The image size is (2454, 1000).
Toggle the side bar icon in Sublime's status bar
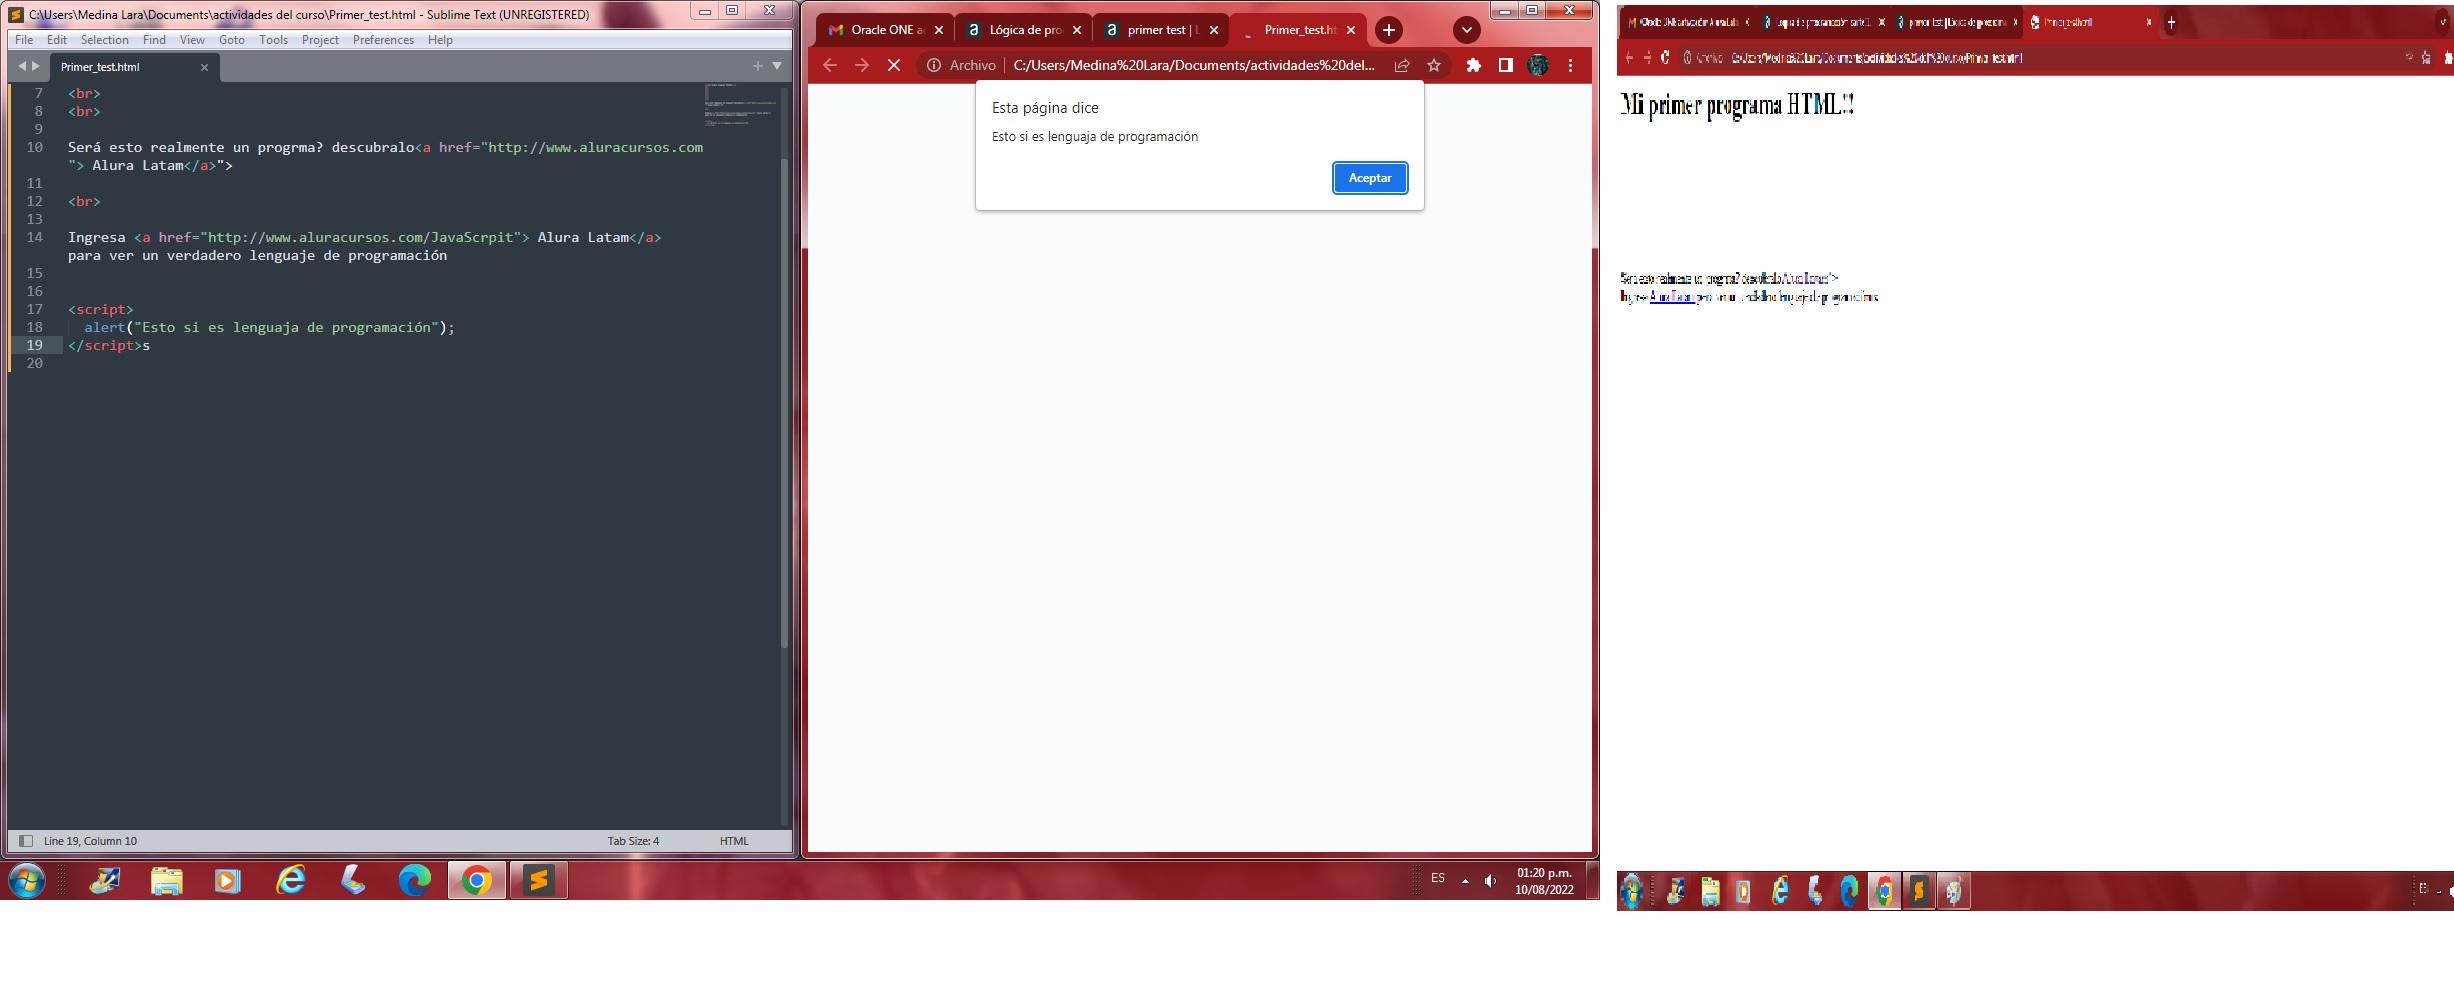coord(26,841)
